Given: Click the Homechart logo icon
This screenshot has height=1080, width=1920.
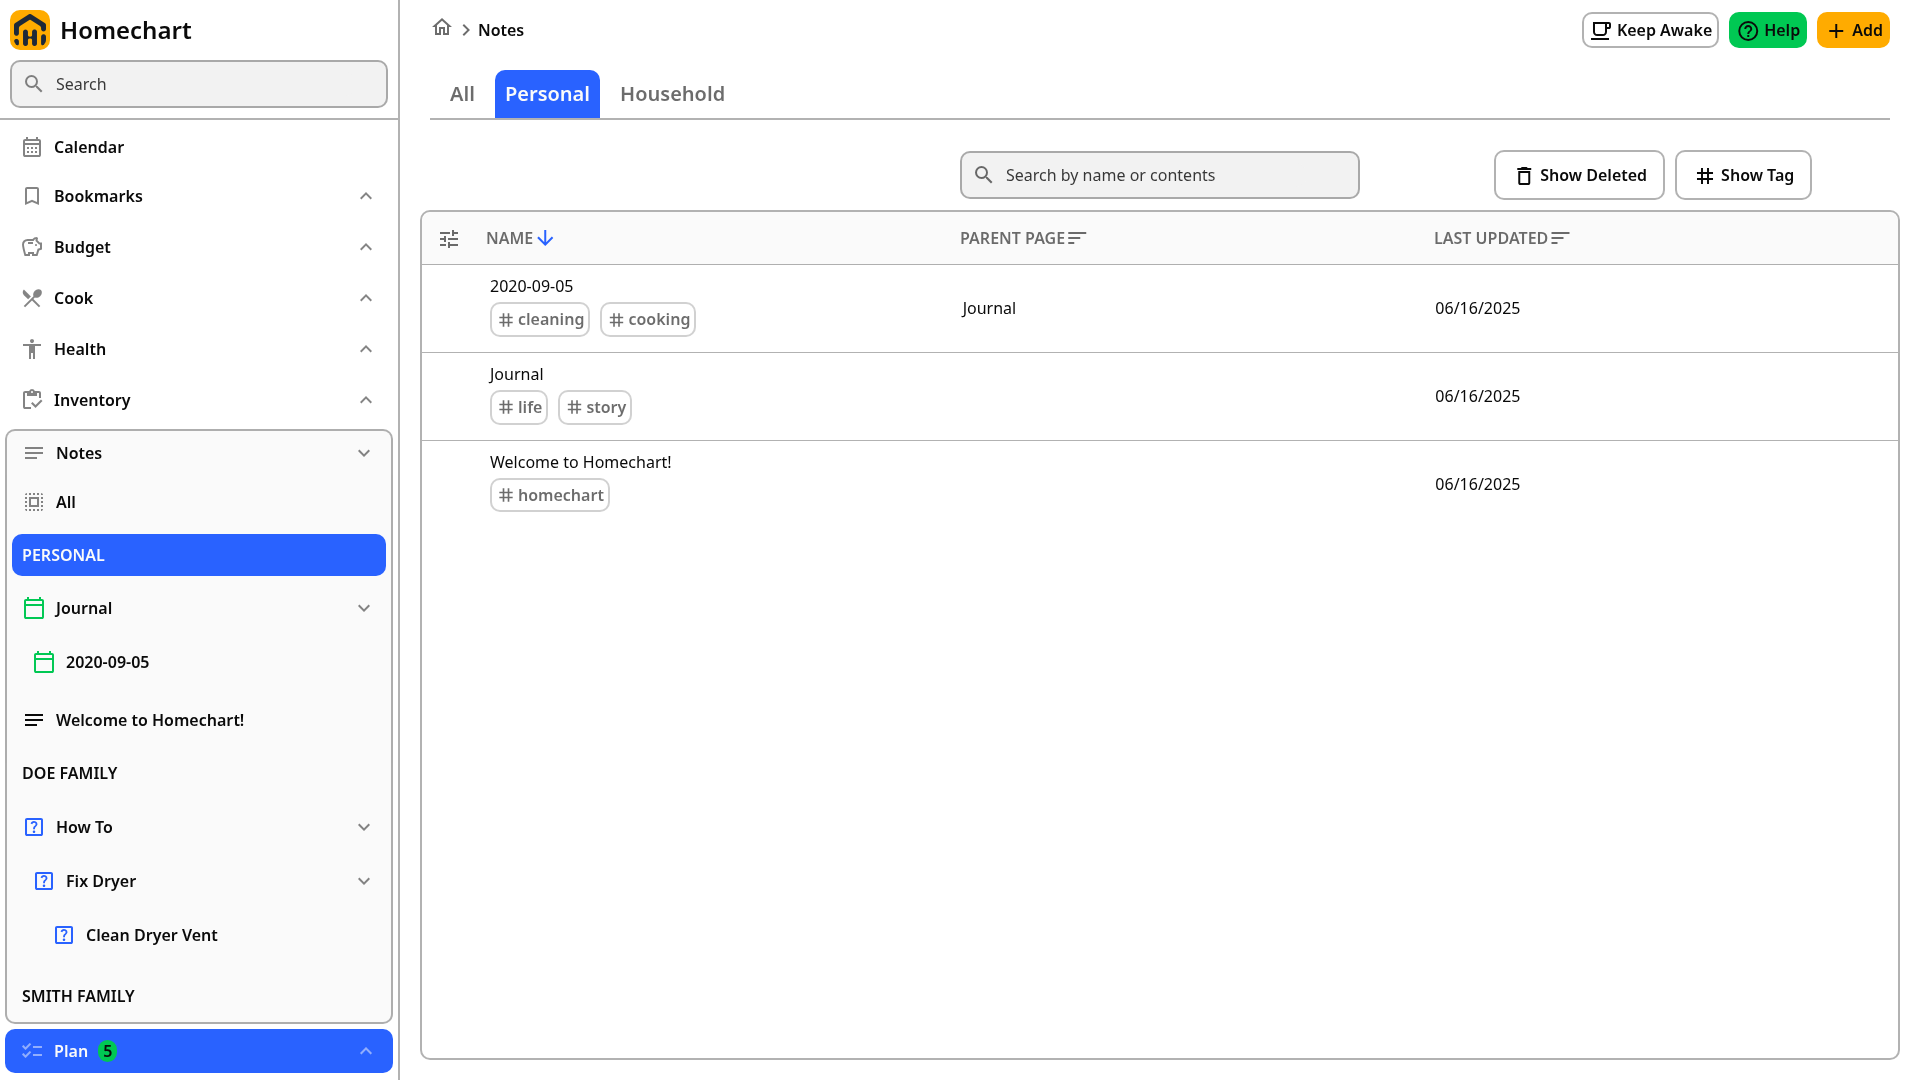Looking at the screenshot, I should [30, 30].
